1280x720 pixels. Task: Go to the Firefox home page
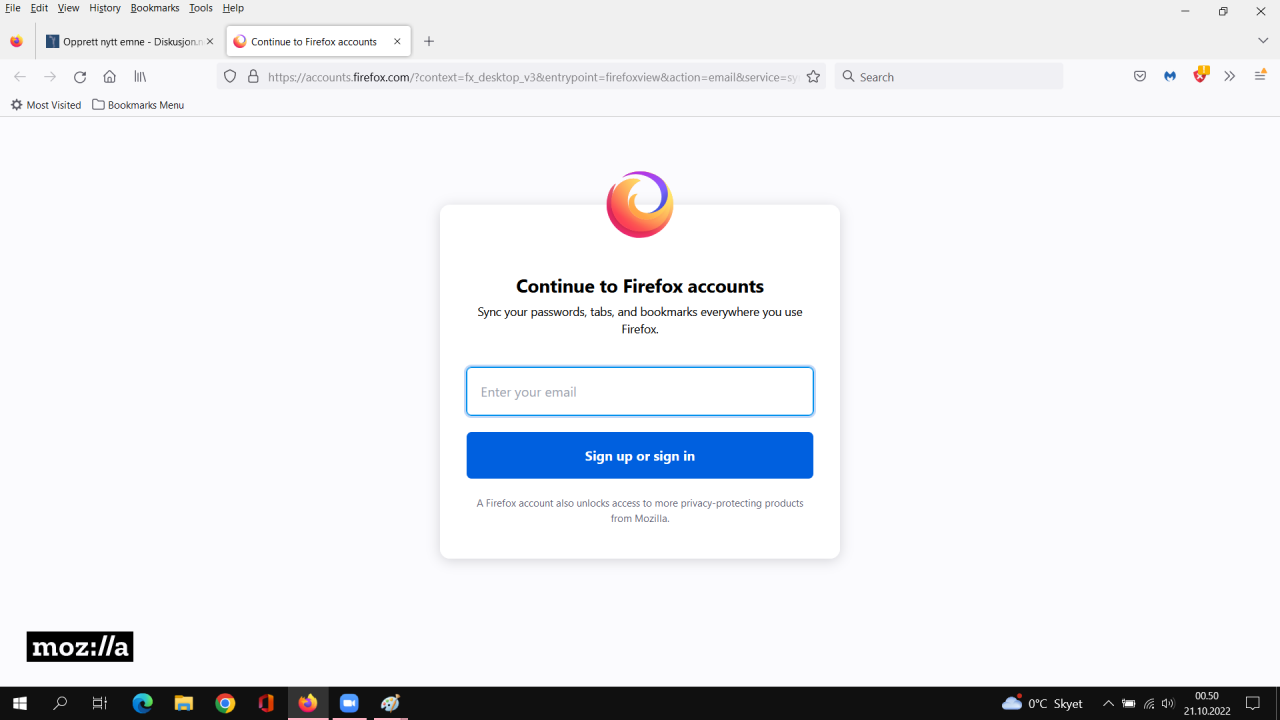[110, 77]
